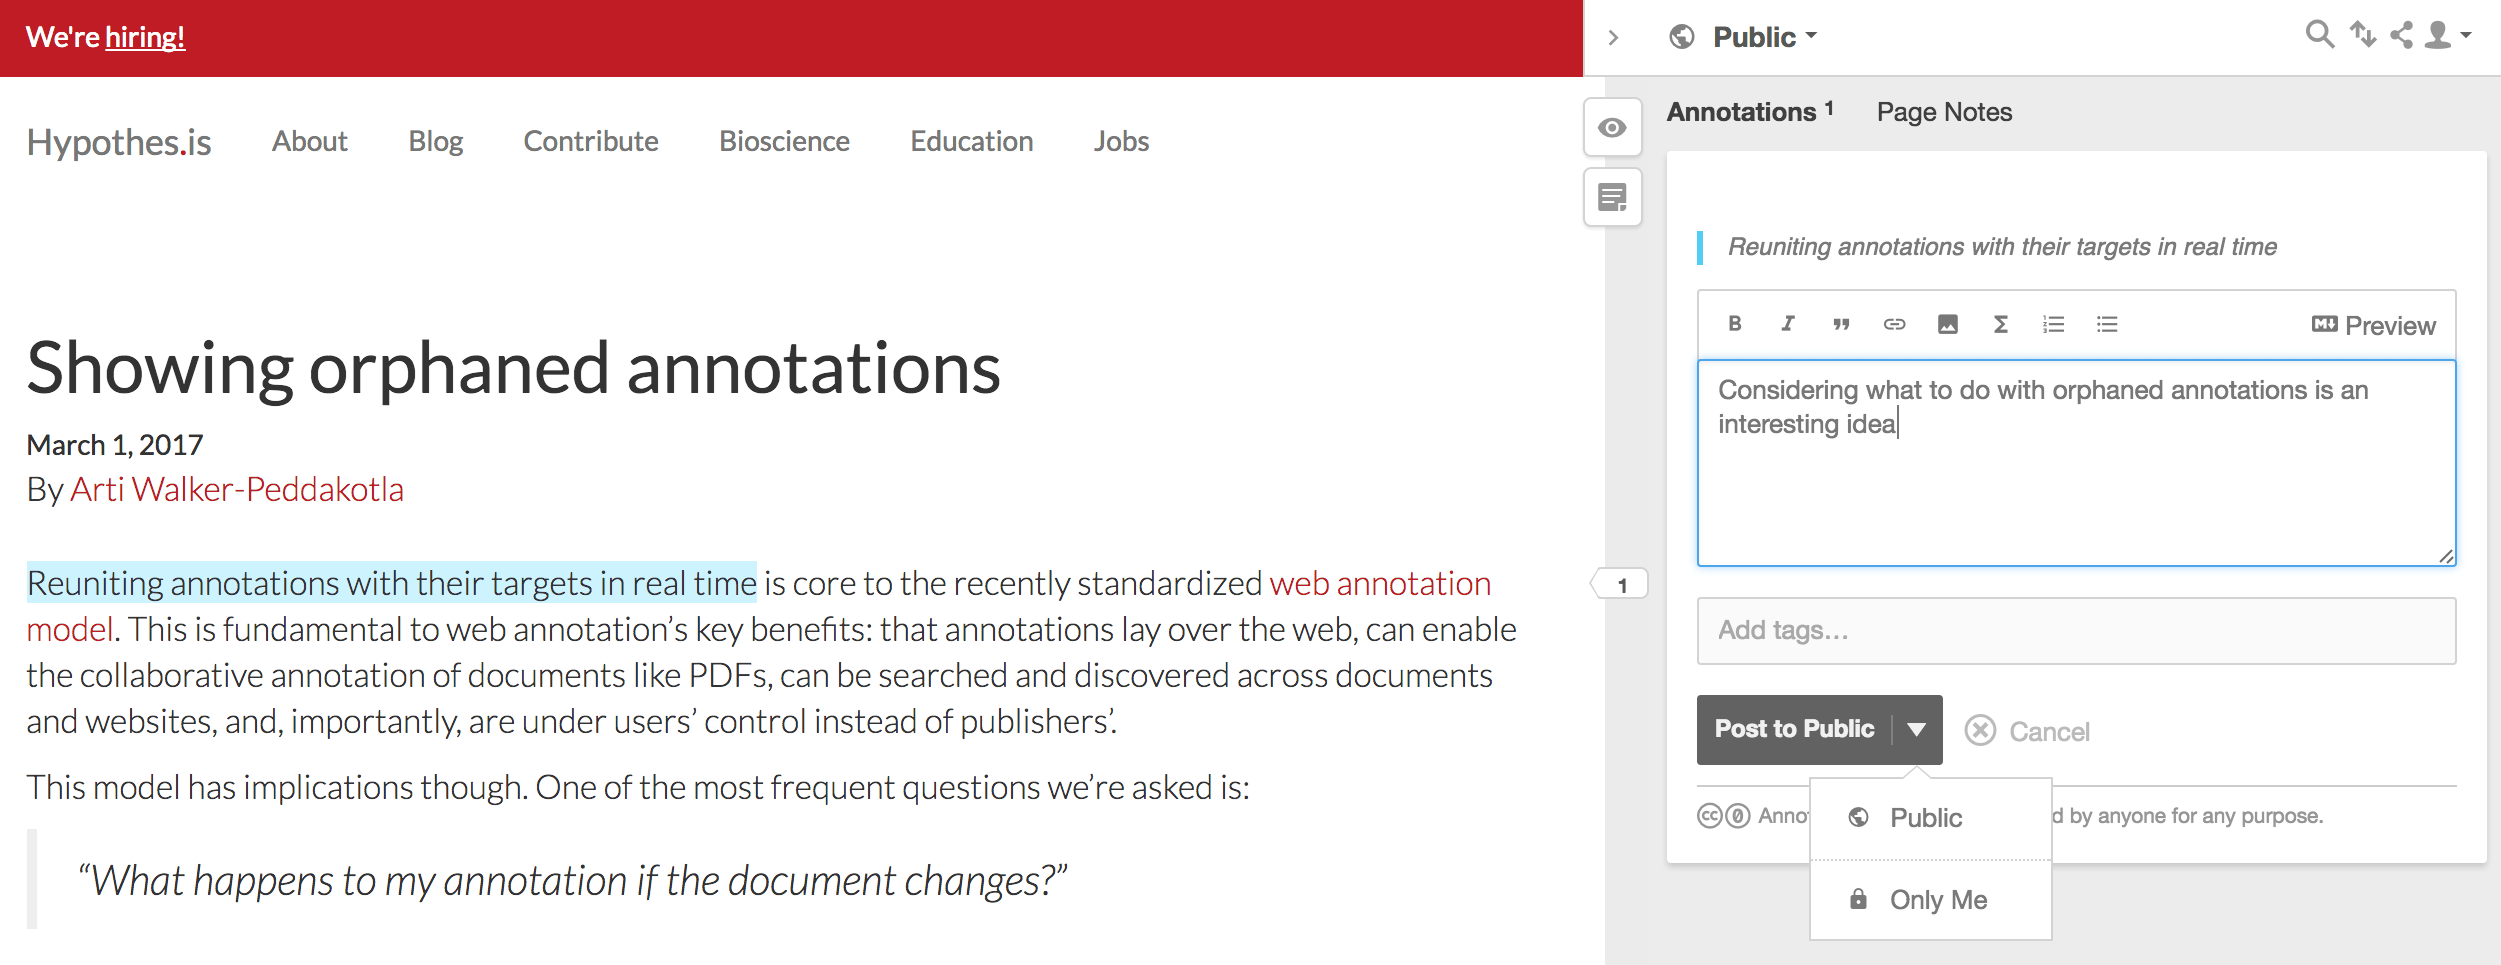Viewport: 2501px width, 965px height.
Task: Click the Bold formatting icon
Action: coord(1735,324)
